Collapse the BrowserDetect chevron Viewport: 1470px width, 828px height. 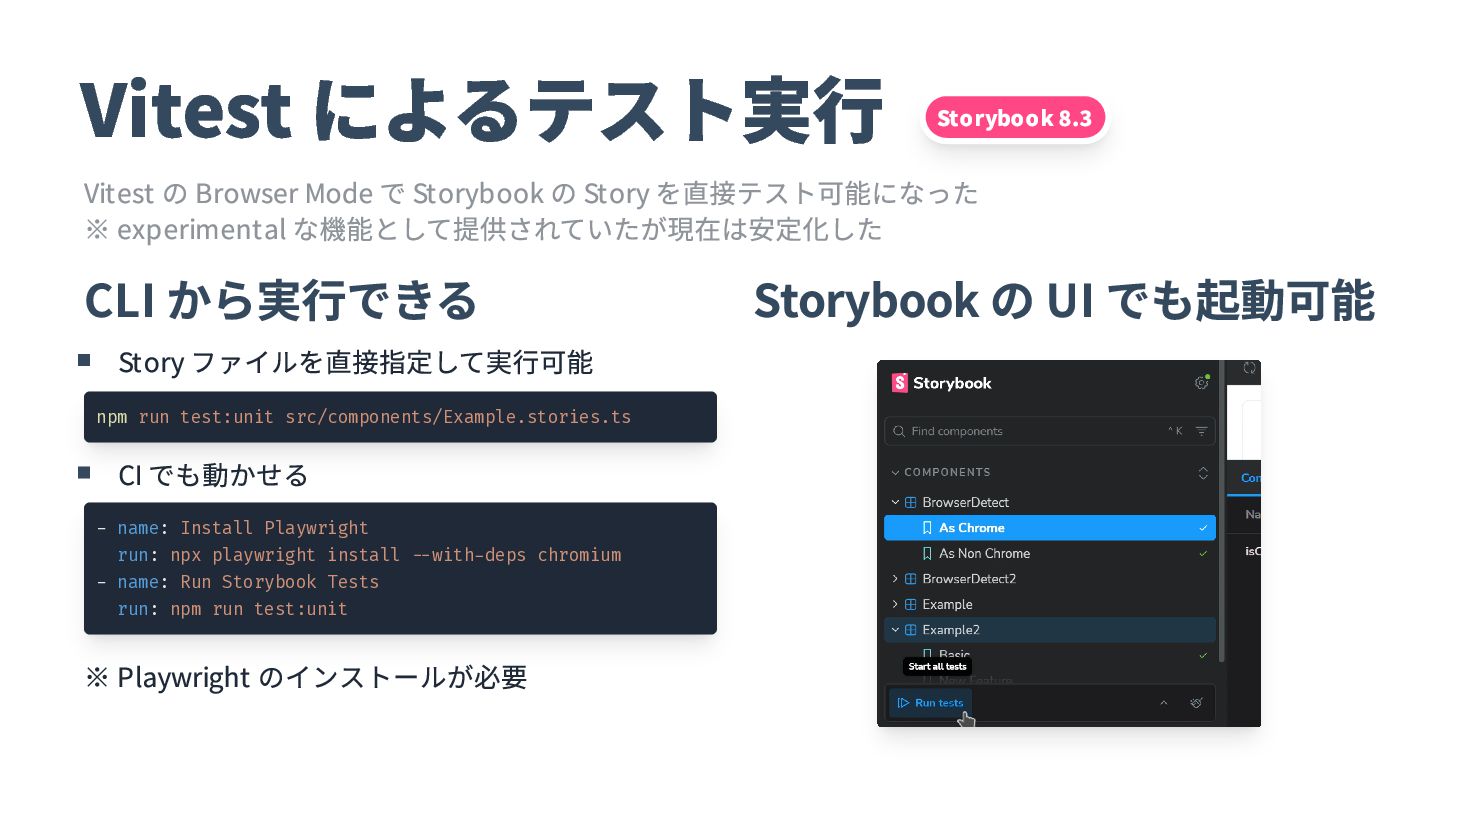tap(895, 502)
